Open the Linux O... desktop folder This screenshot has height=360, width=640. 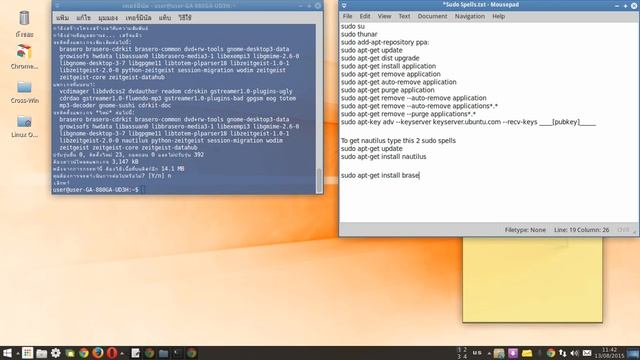pos(24,127)
